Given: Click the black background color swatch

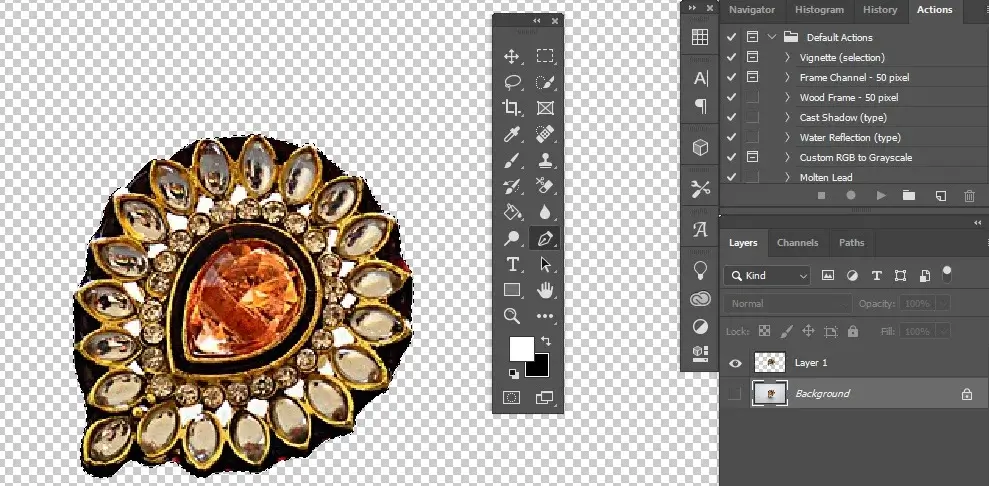Looking at the screenshot, I should point(539,367).
